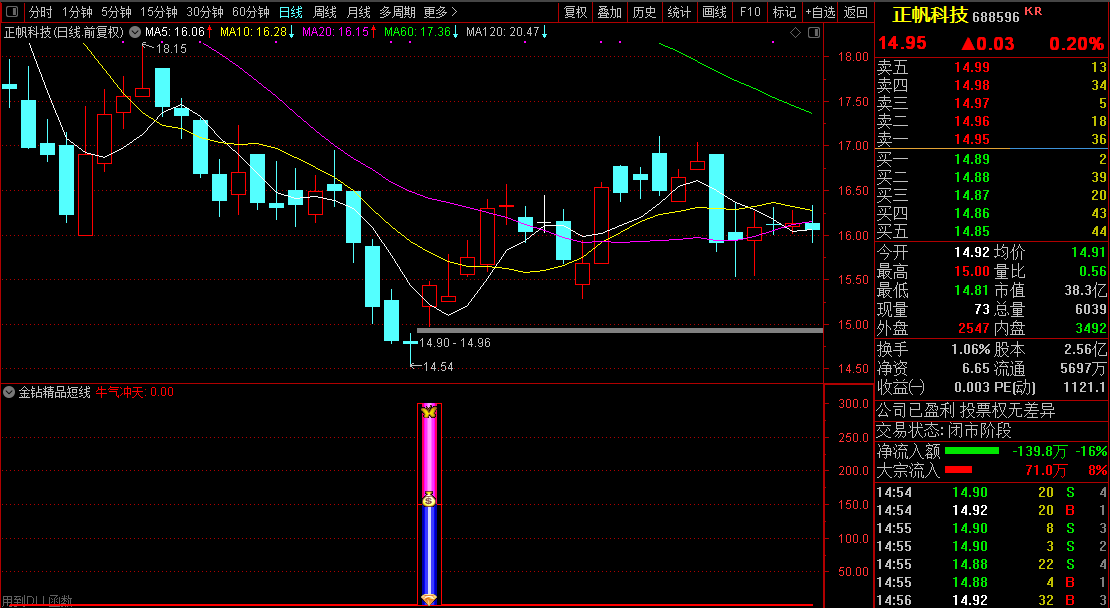This screenshot has height=608, width=1110.
Task: Click the butterfly signal icon in indicator panel
Action: (x=429, y=411)
